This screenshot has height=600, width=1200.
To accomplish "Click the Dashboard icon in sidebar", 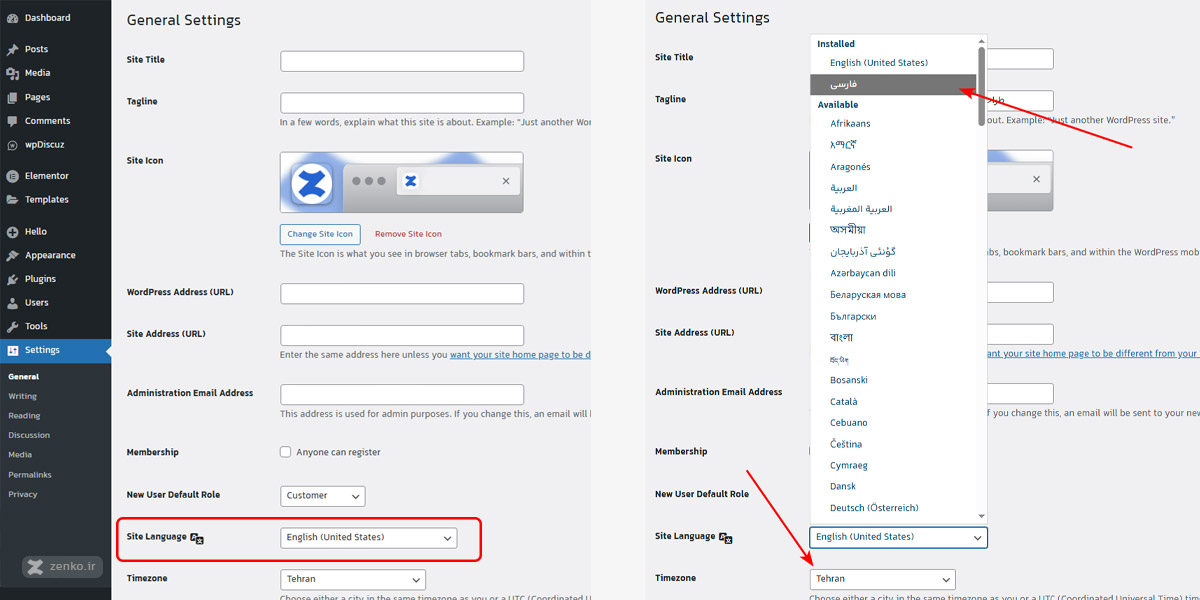I will 12,18.
